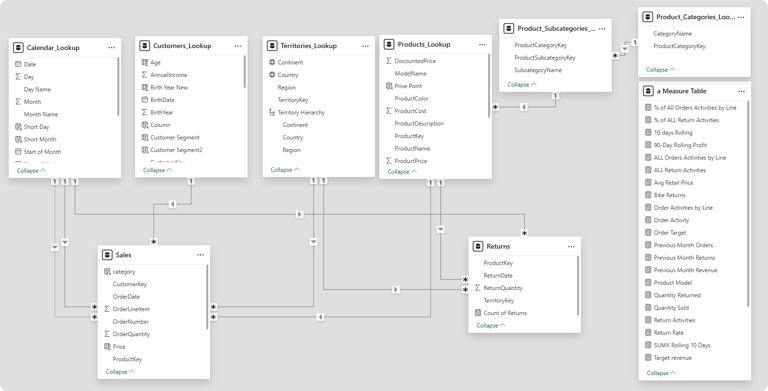Click the Territory Hierarchy icon in Territories_Lookup

click(272, 112)
